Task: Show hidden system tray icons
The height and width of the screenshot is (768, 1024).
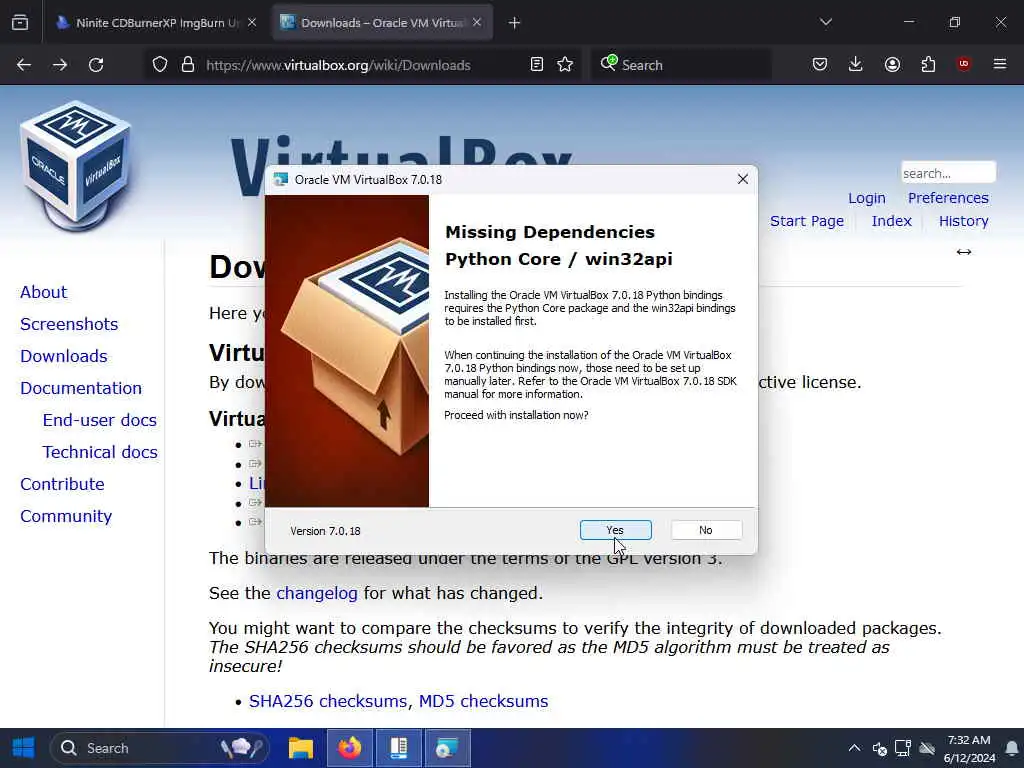Action: click(x=854, y=748)
